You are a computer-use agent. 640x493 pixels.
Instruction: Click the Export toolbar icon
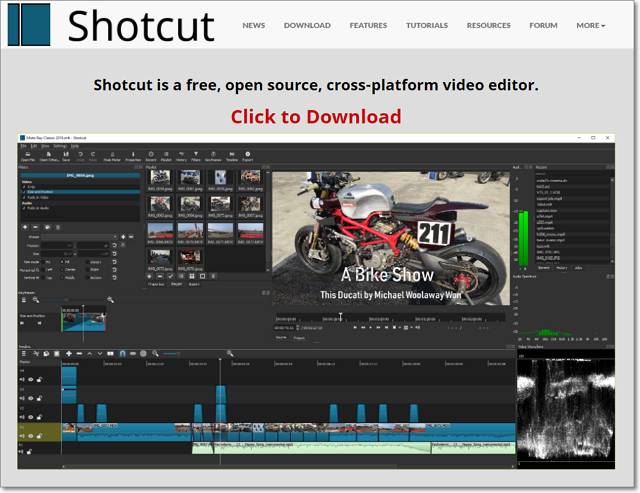click(x=248, y=155)
